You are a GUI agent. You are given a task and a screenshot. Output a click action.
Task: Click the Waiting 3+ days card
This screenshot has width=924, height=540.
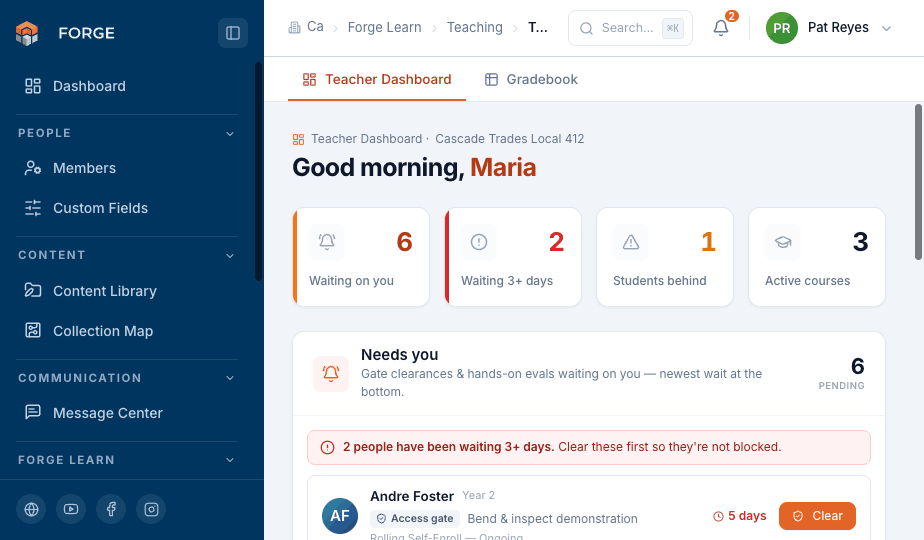[x=513, y=257]
